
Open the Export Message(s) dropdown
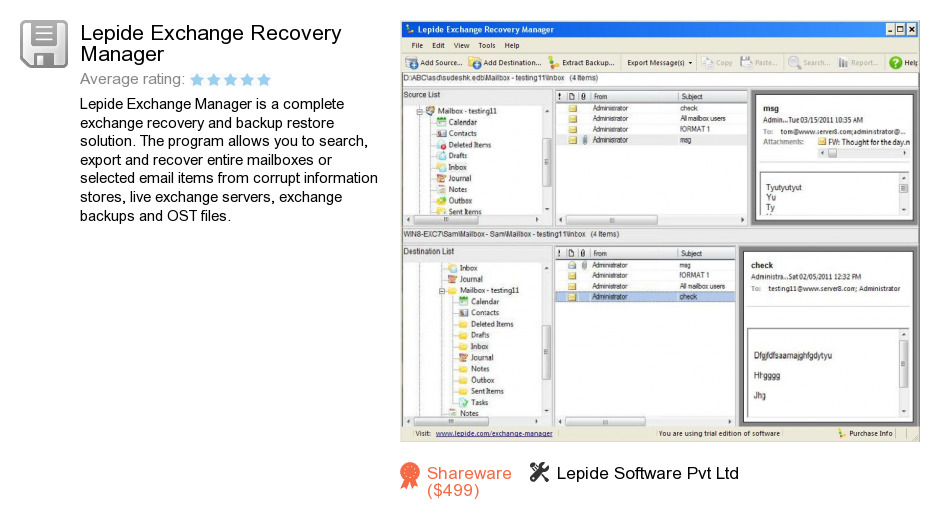(690, 62)
